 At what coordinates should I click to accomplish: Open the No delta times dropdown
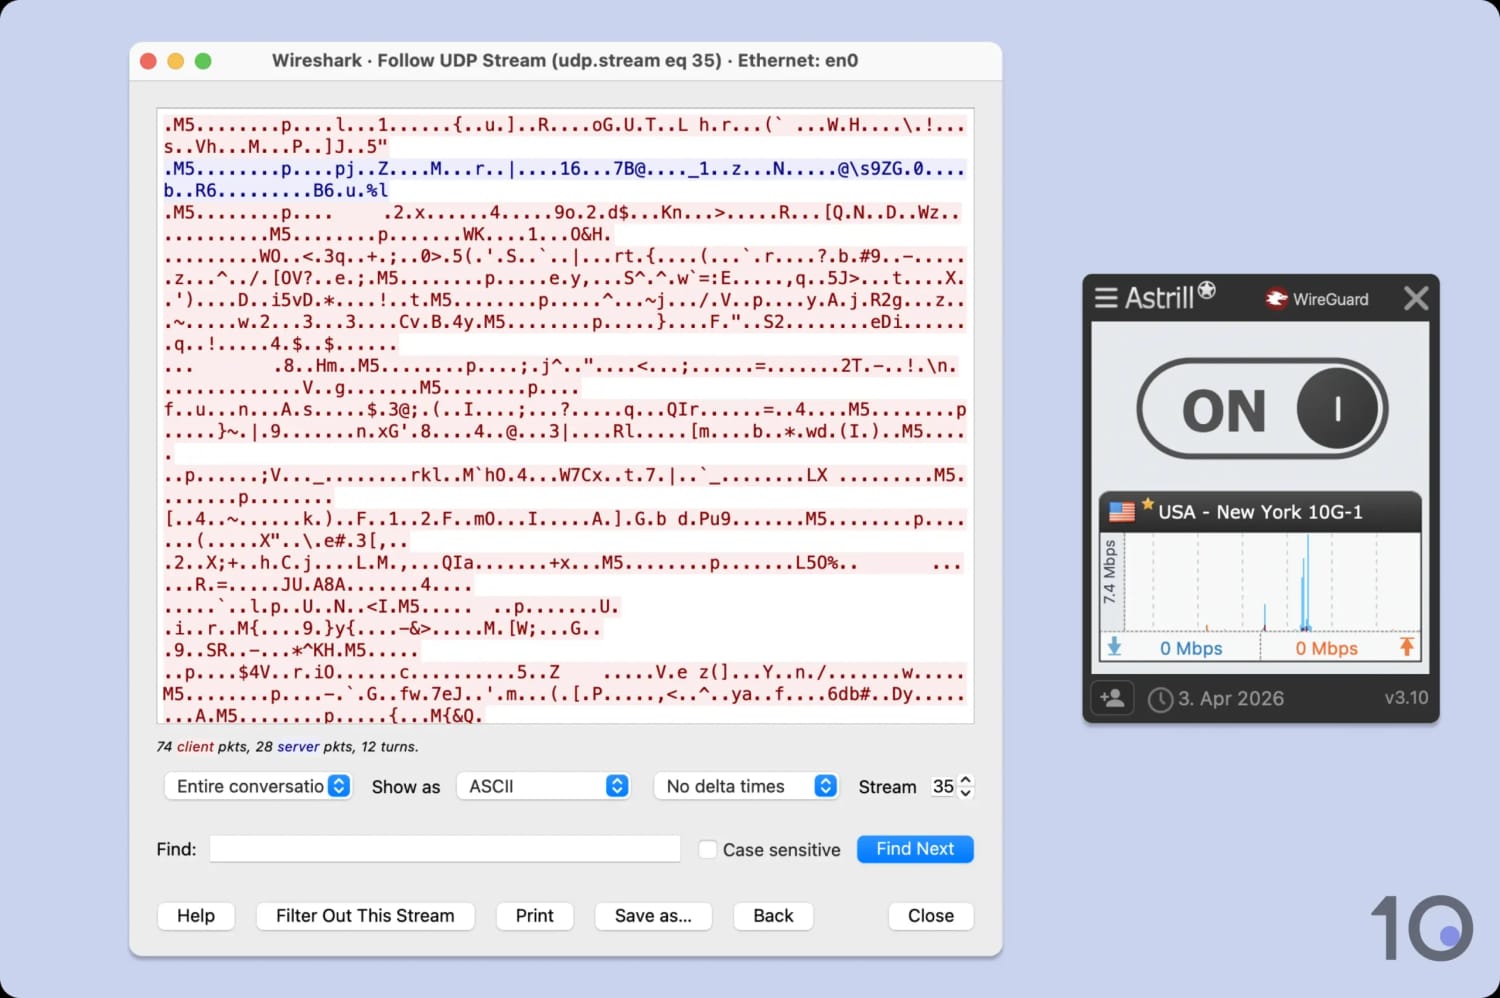pos(746,786)
